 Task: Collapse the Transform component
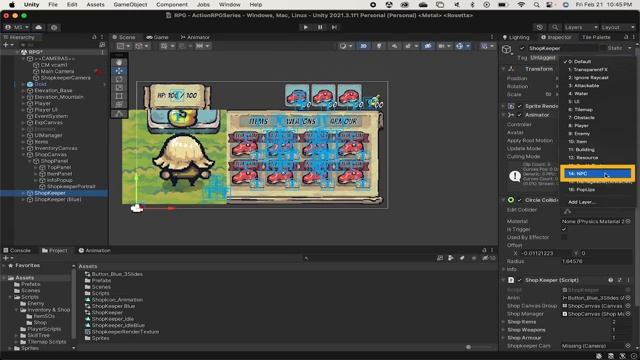503,69
